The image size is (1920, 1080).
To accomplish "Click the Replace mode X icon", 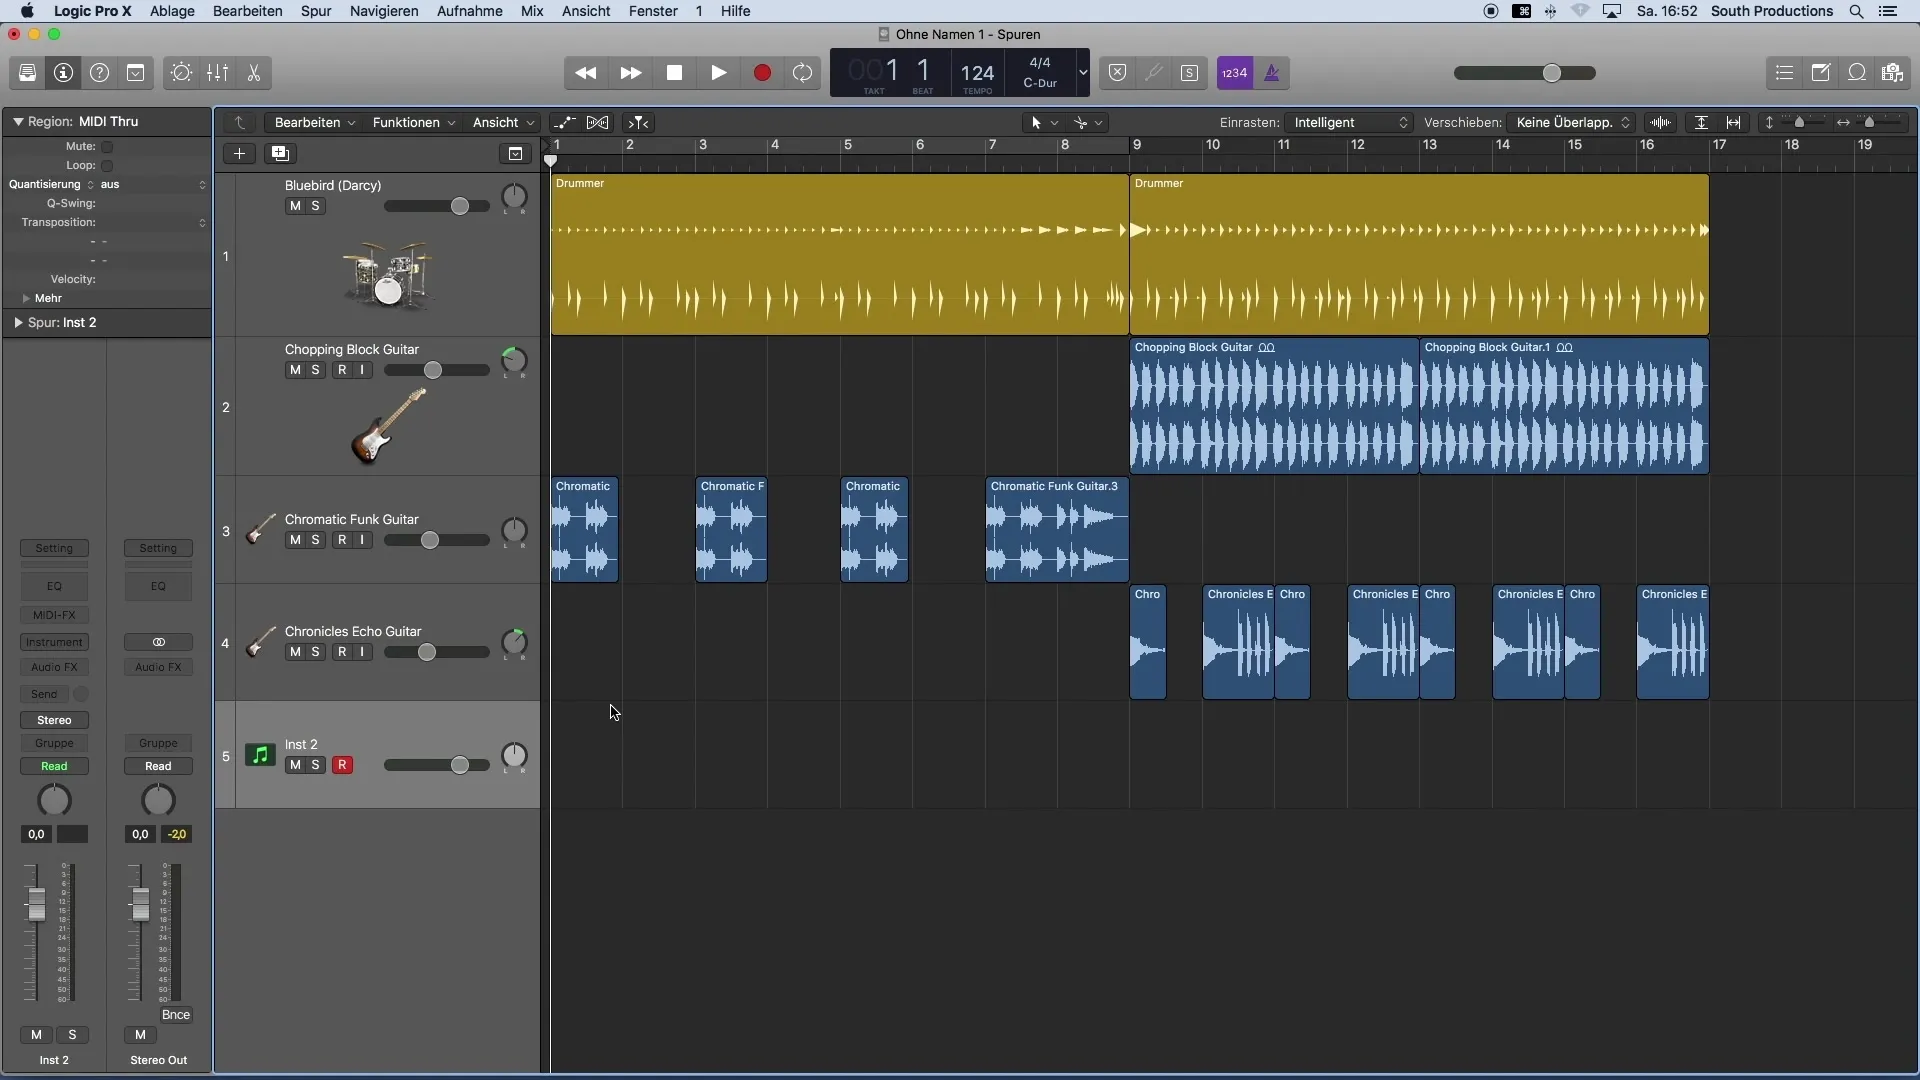I will 1118,73.
